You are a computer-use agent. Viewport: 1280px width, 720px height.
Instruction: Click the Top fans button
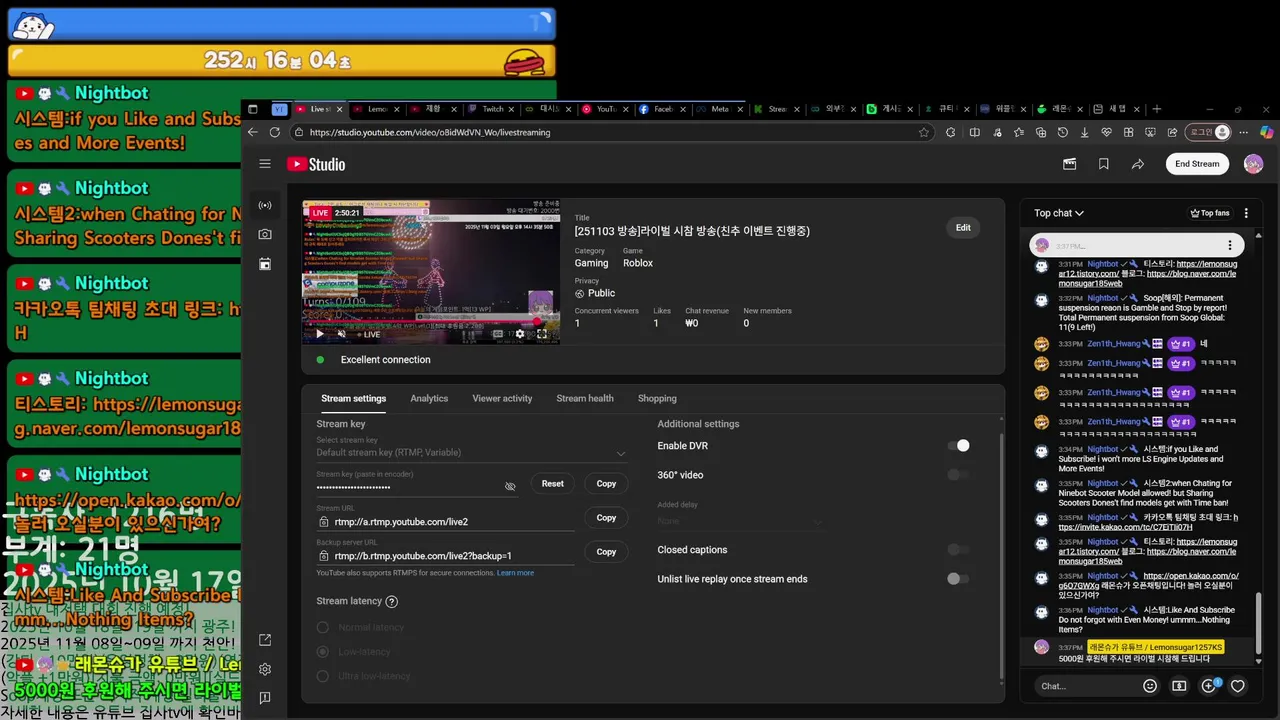[1209, 213]
